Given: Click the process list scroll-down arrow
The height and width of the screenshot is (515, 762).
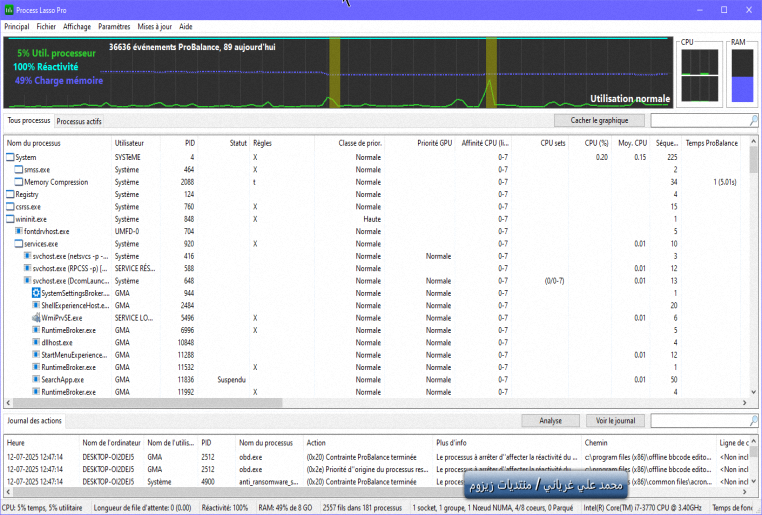Looking at the screenshot, I should point(753,392).
